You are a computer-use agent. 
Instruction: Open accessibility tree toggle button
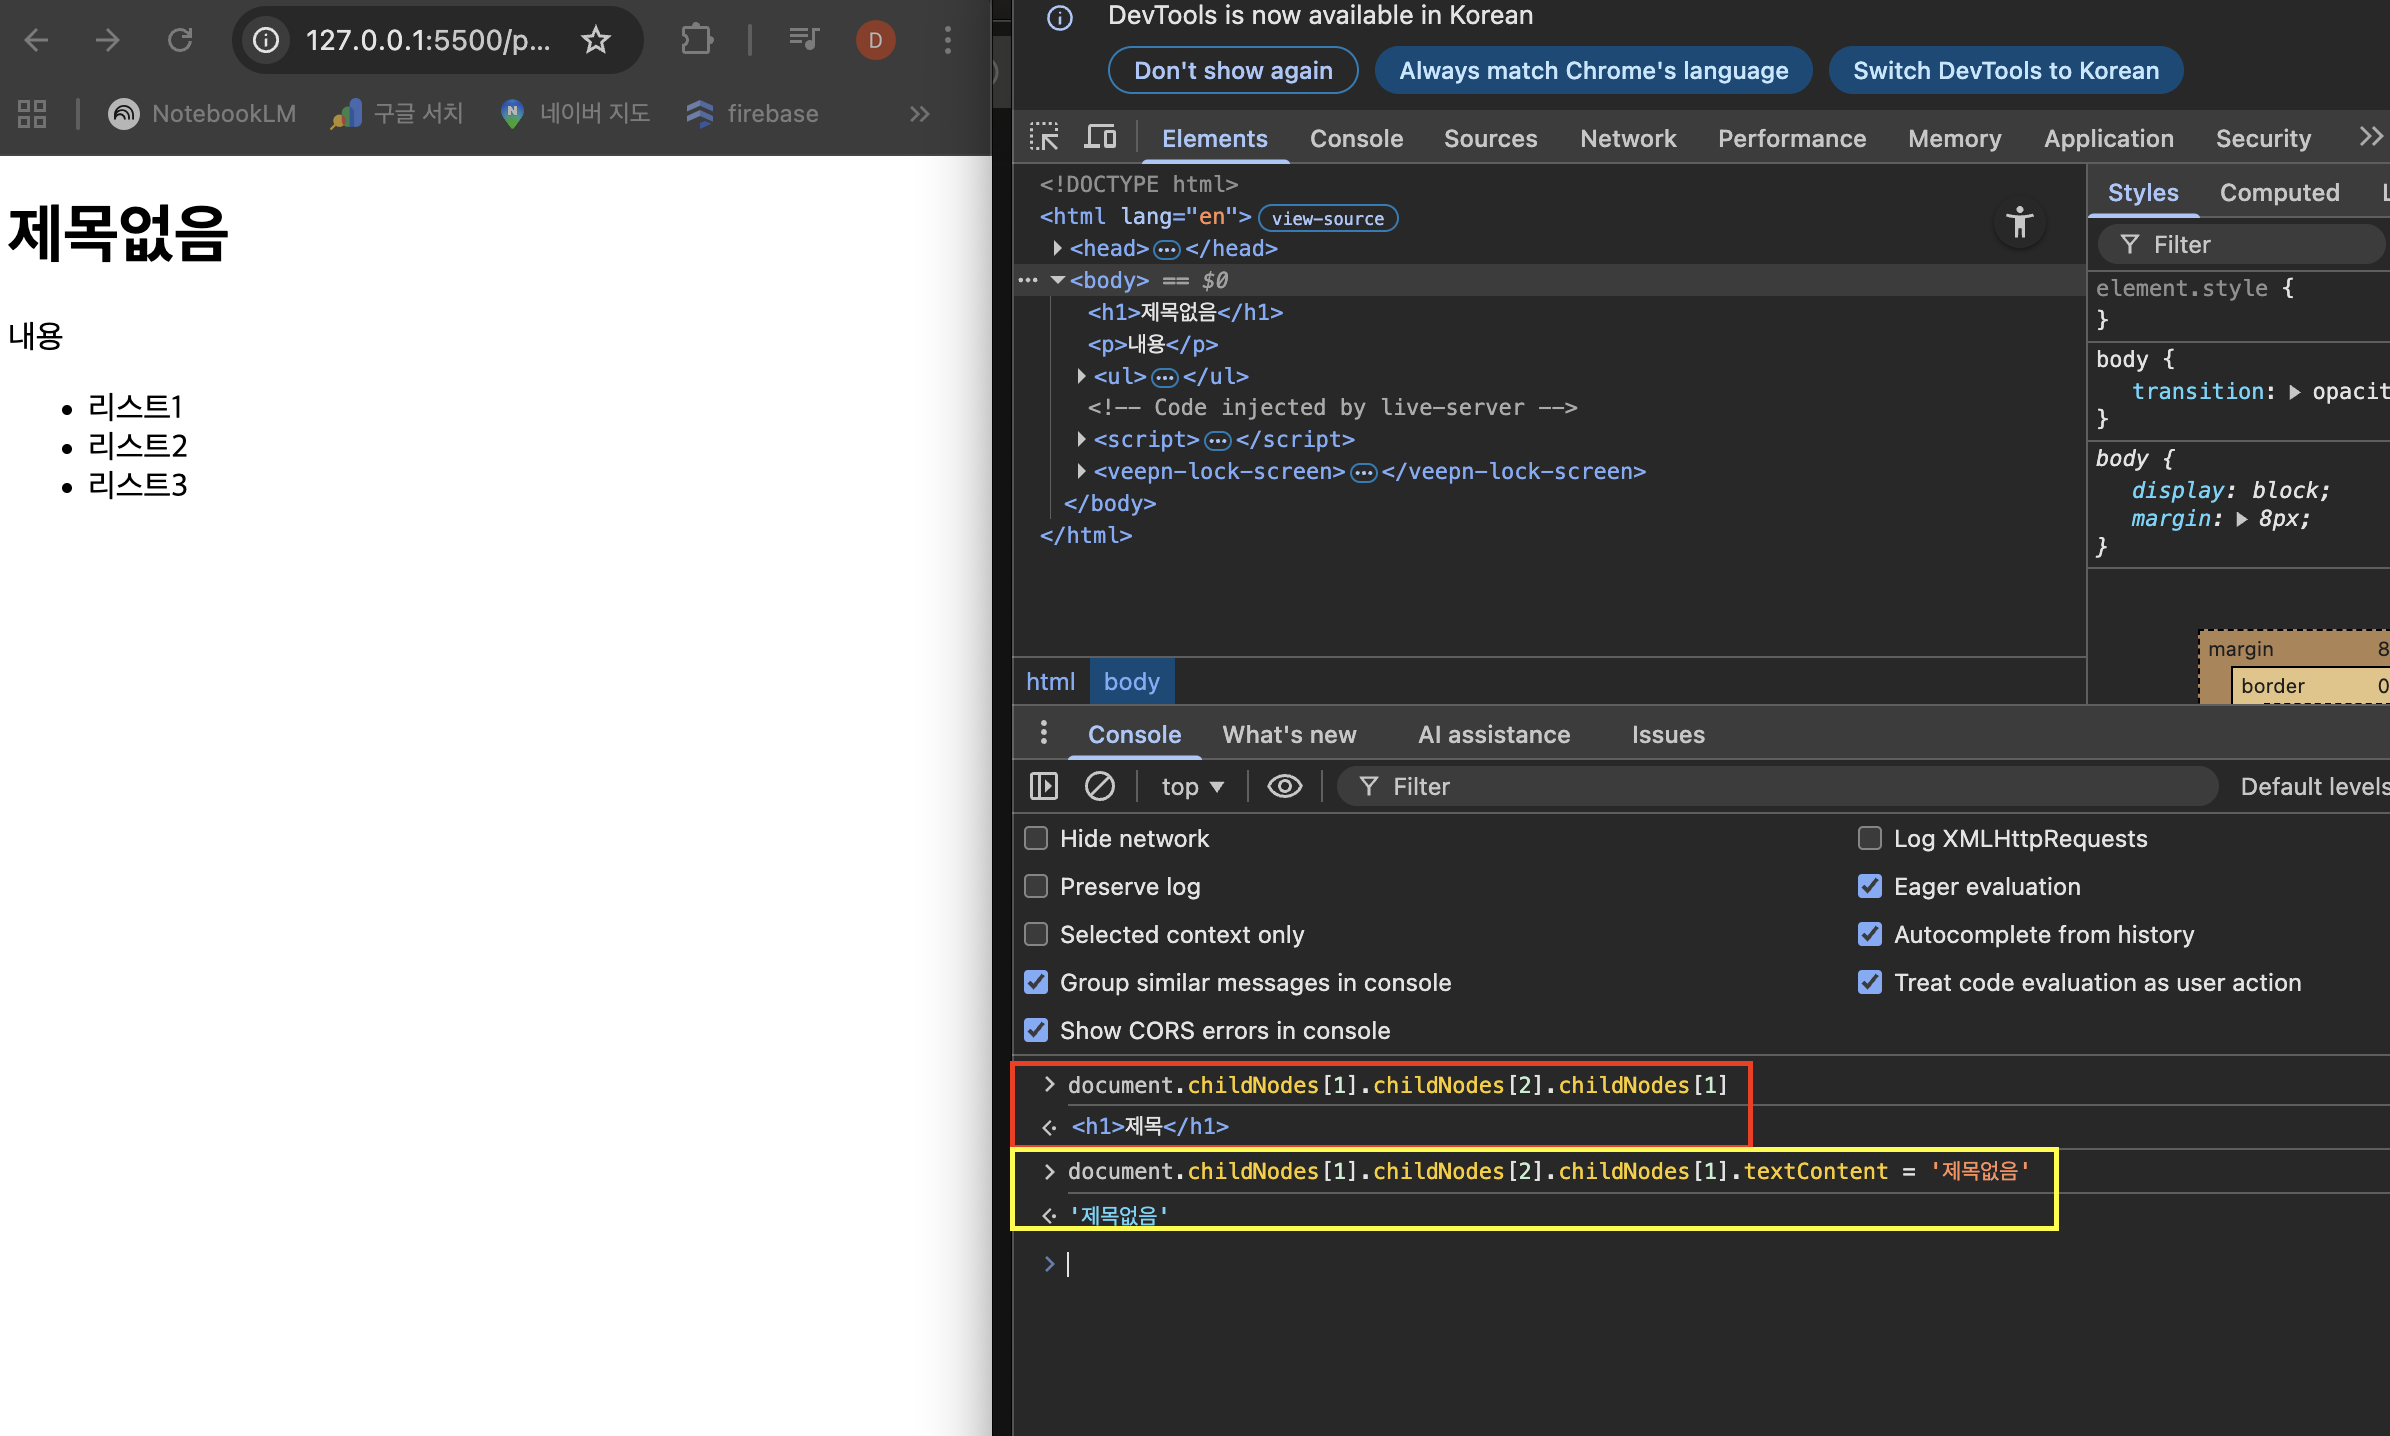pos(2019,222)
